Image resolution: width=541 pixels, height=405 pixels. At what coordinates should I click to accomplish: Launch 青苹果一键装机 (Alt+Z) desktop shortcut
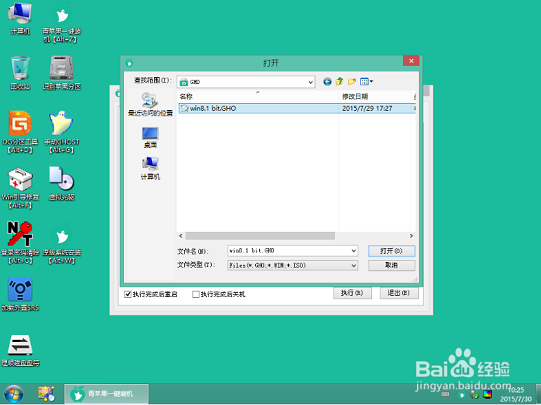62,24
